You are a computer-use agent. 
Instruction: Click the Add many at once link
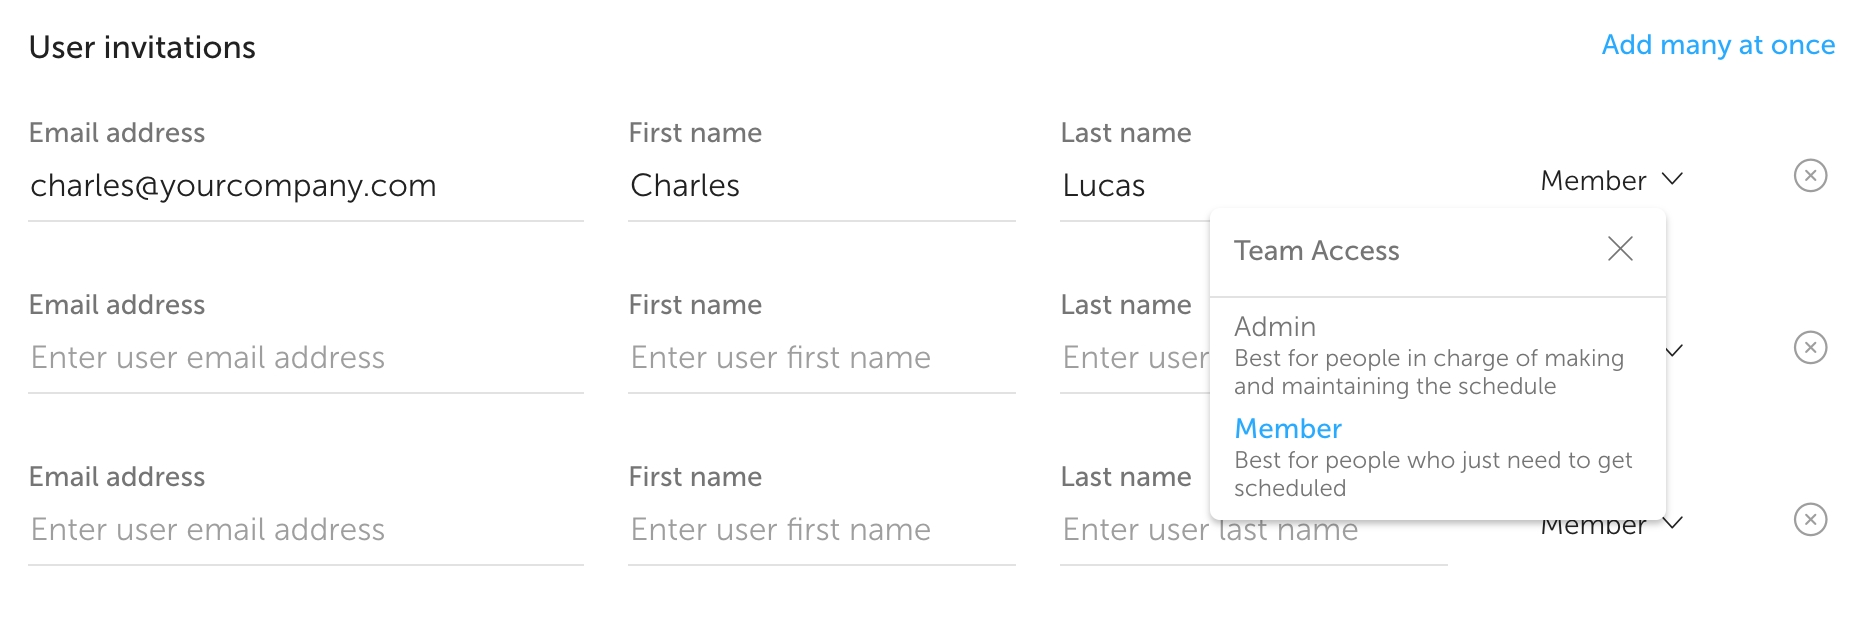[1718, 45]
